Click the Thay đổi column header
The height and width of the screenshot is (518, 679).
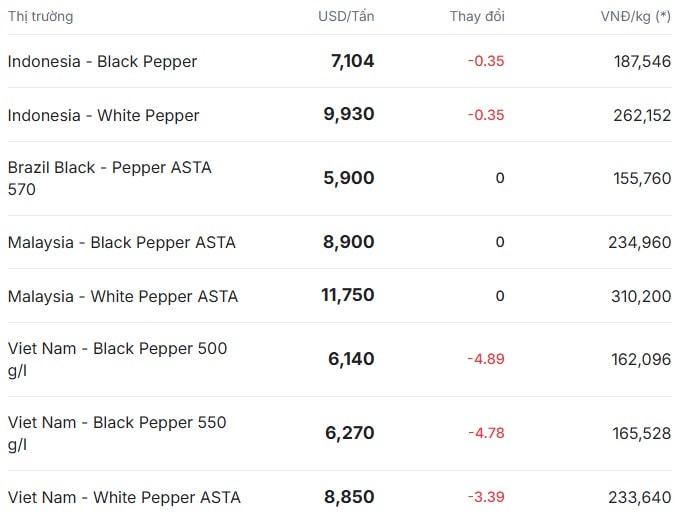click(x=477, y=16)
